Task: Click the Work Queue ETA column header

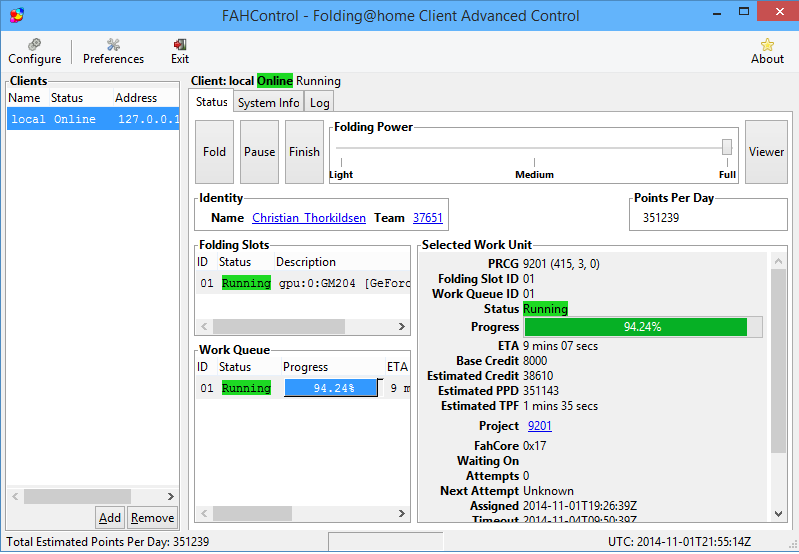Action: pos(397,367)
